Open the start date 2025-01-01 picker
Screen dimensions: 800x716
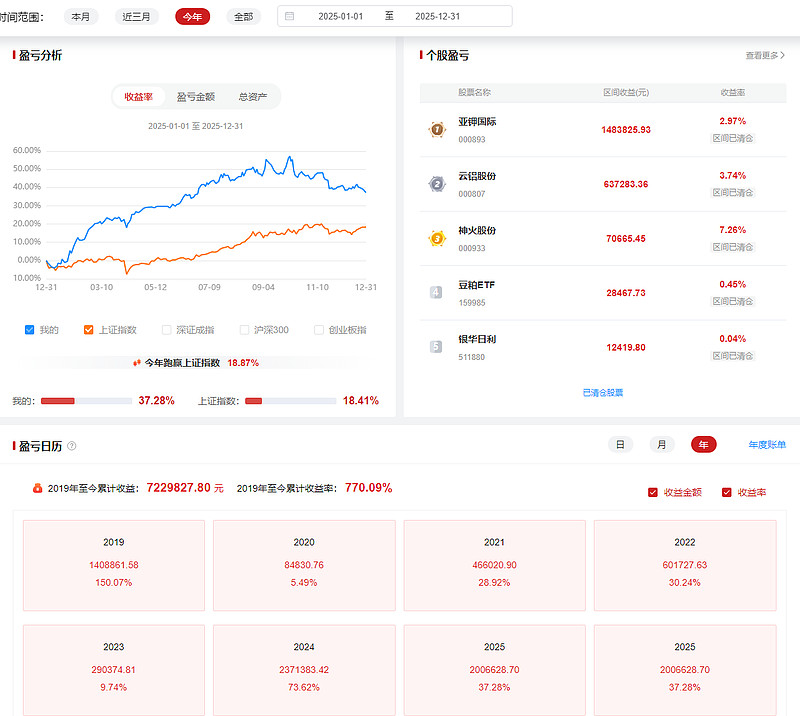tap(342, 17)
